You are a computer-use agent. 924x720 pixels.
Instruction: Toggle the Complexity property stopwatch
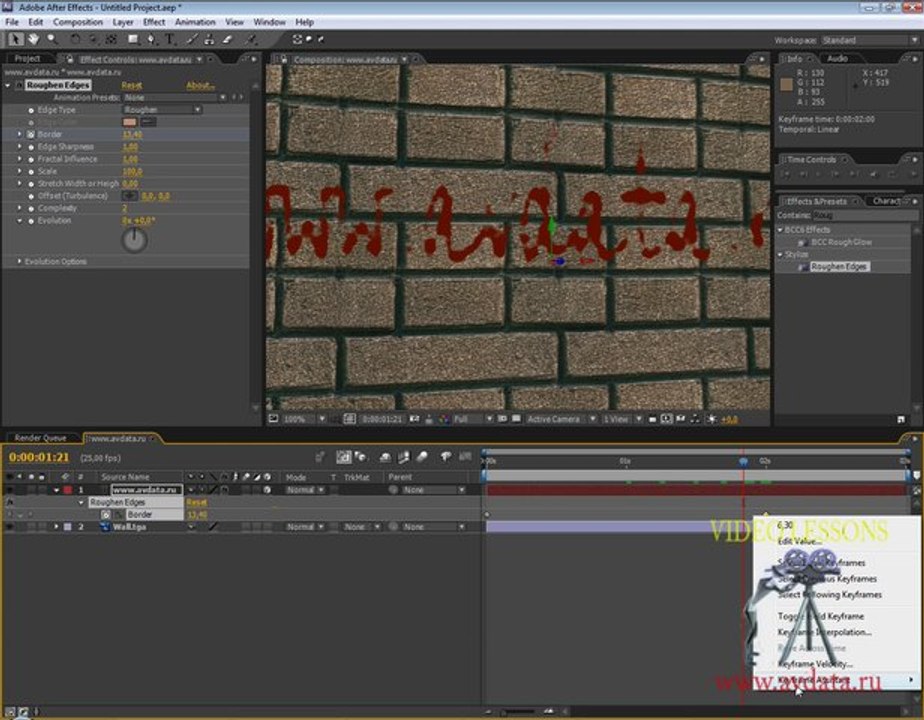tap(31, 208)
